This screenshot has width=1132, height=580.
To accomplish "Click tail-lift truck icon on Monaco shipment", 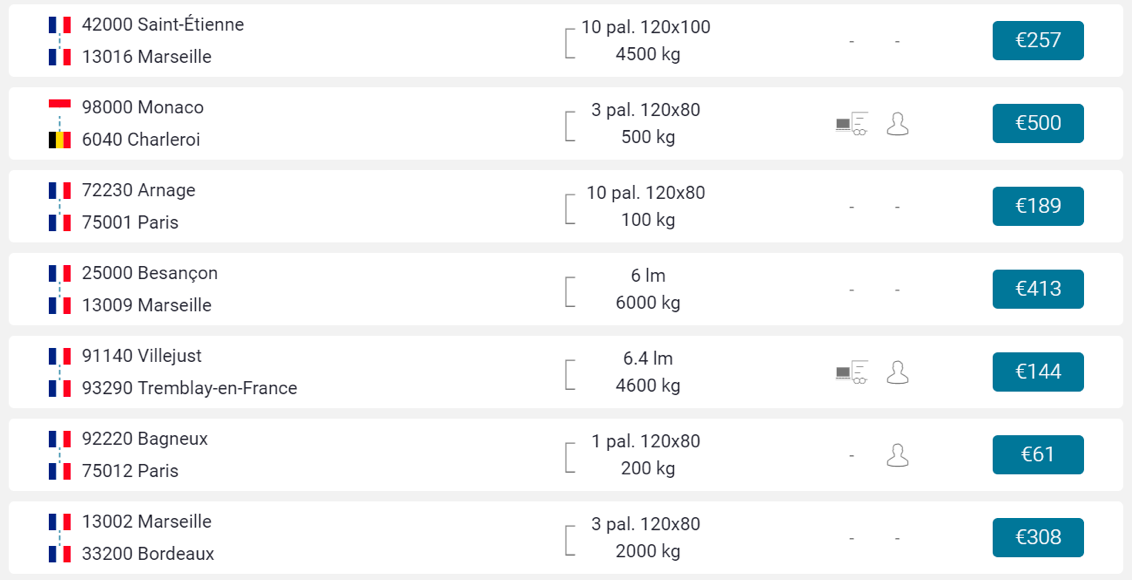I will [x=851, y=124].
